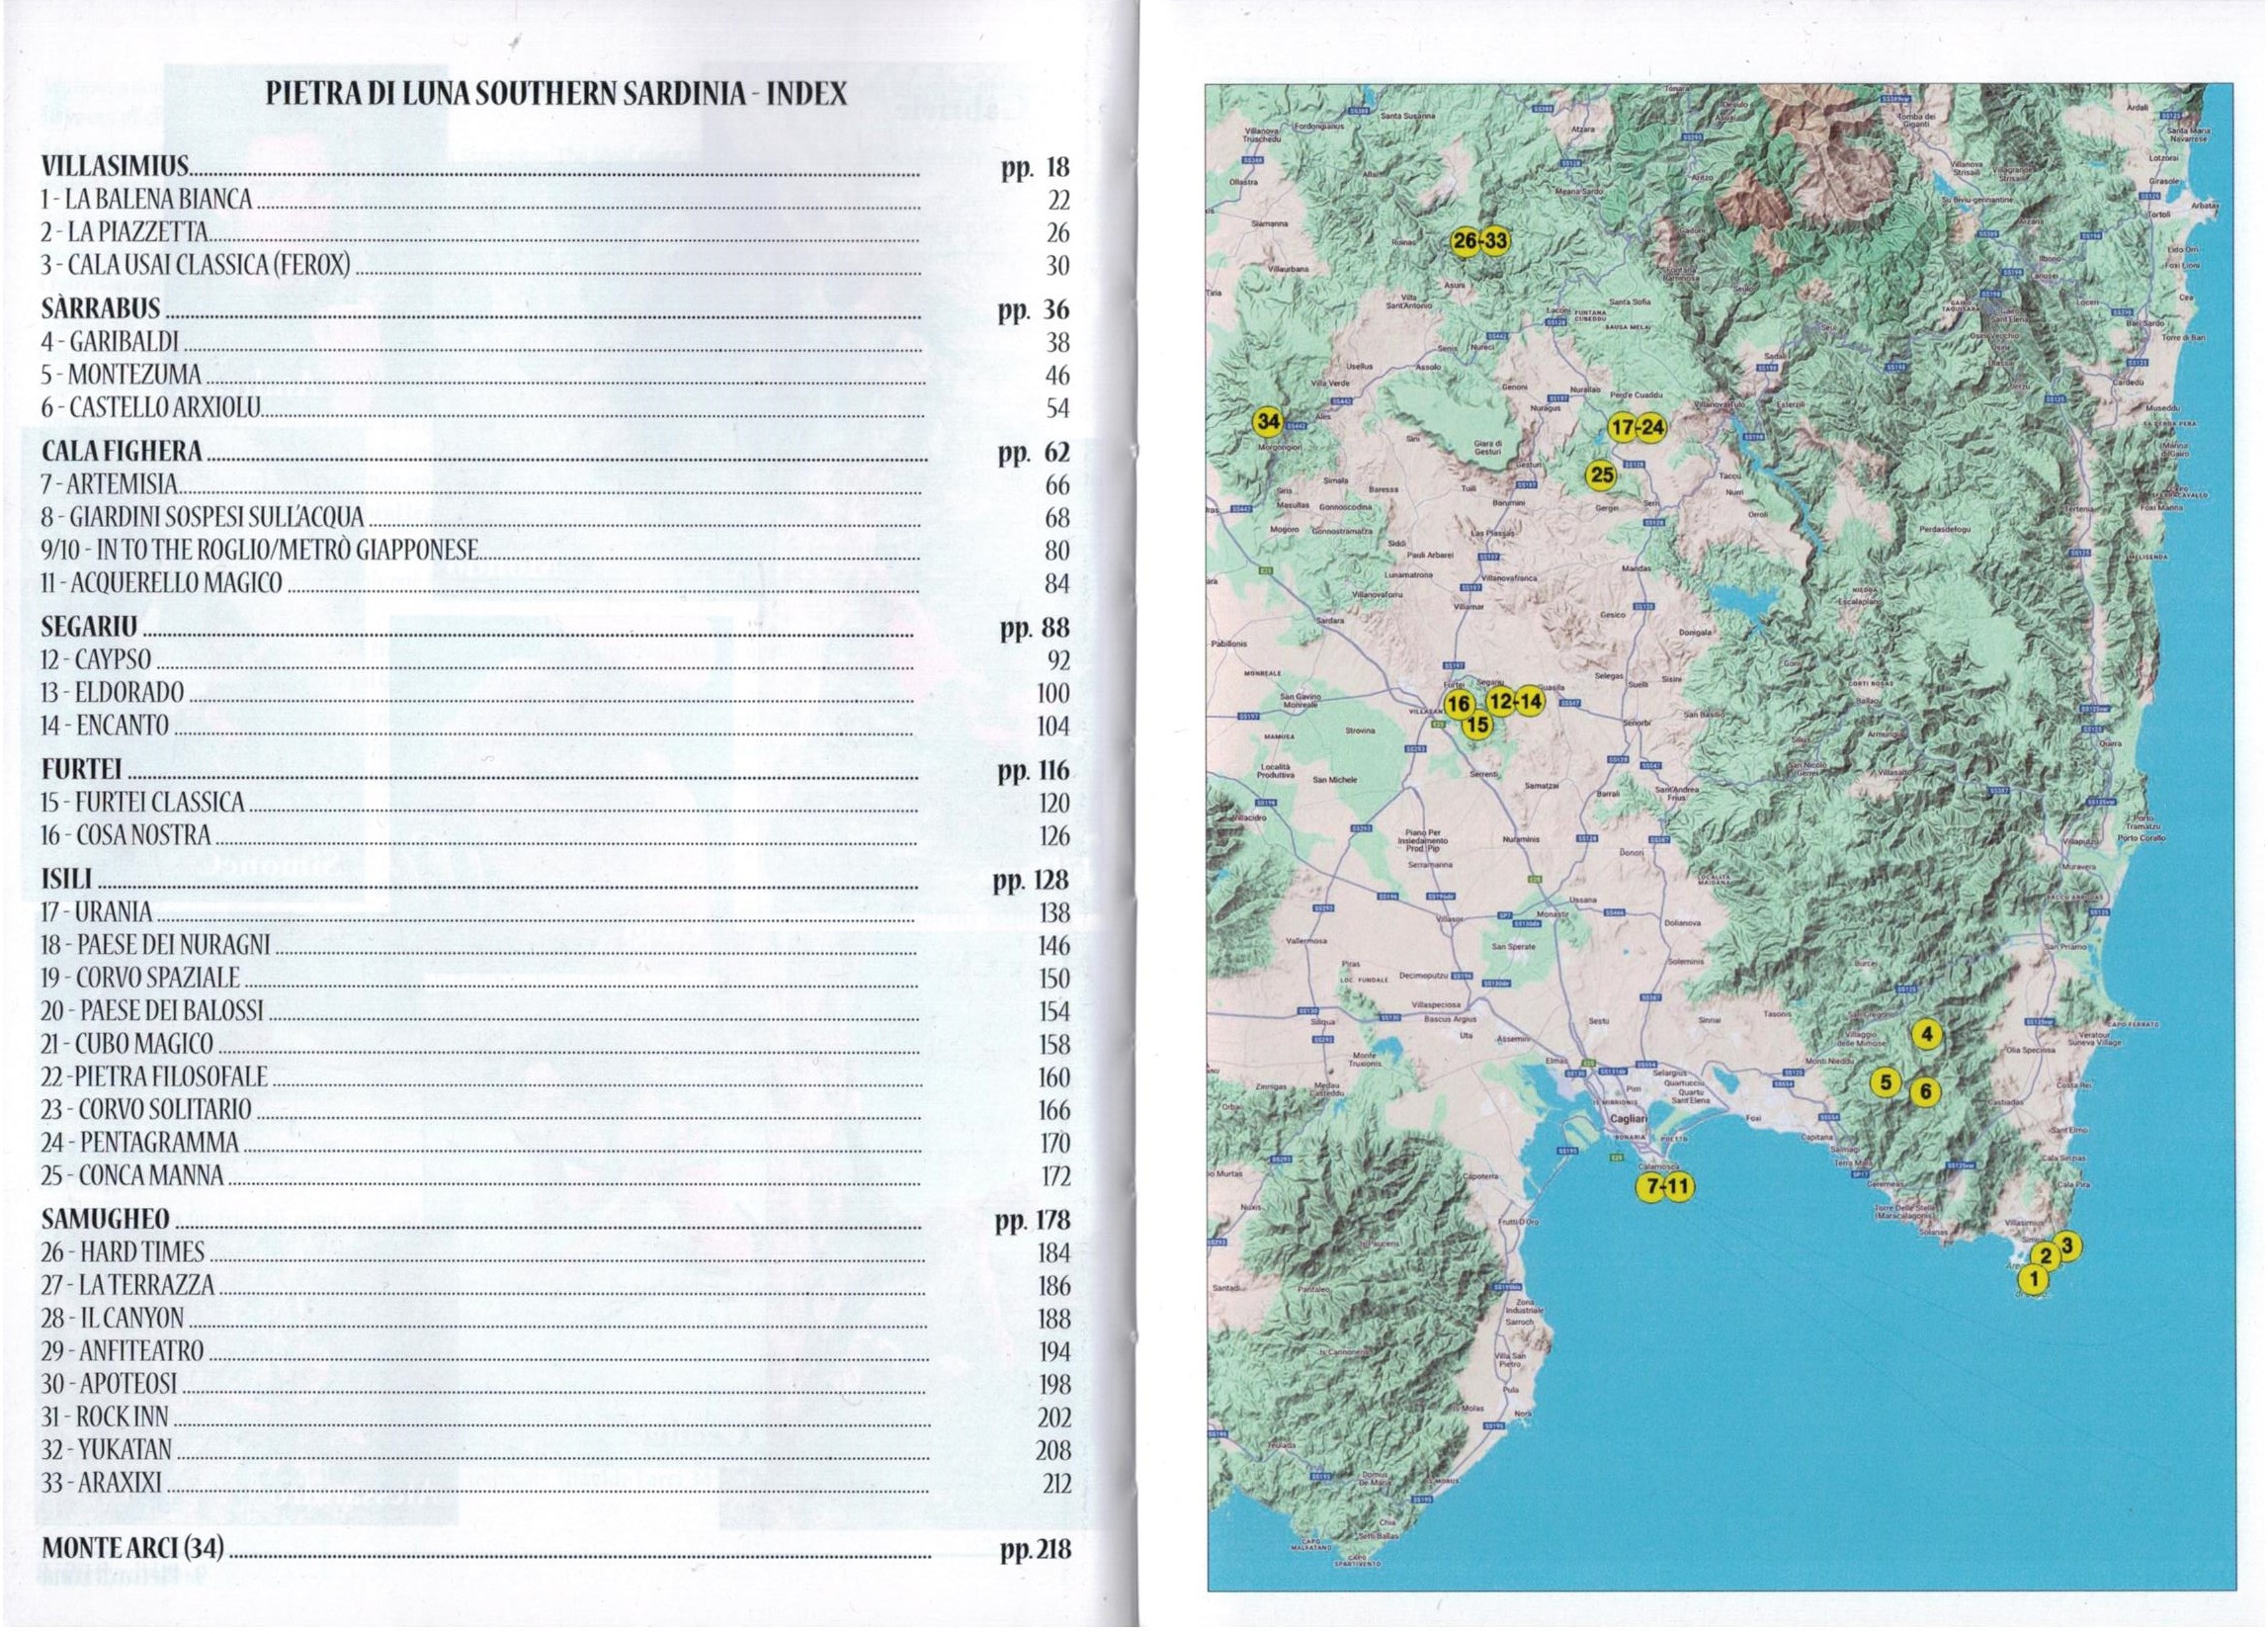Viewport: 2268px width, 1634px height.
Task: Click entry 1 - LA BALENA BIANCA
Action: [x=147, y=199]
